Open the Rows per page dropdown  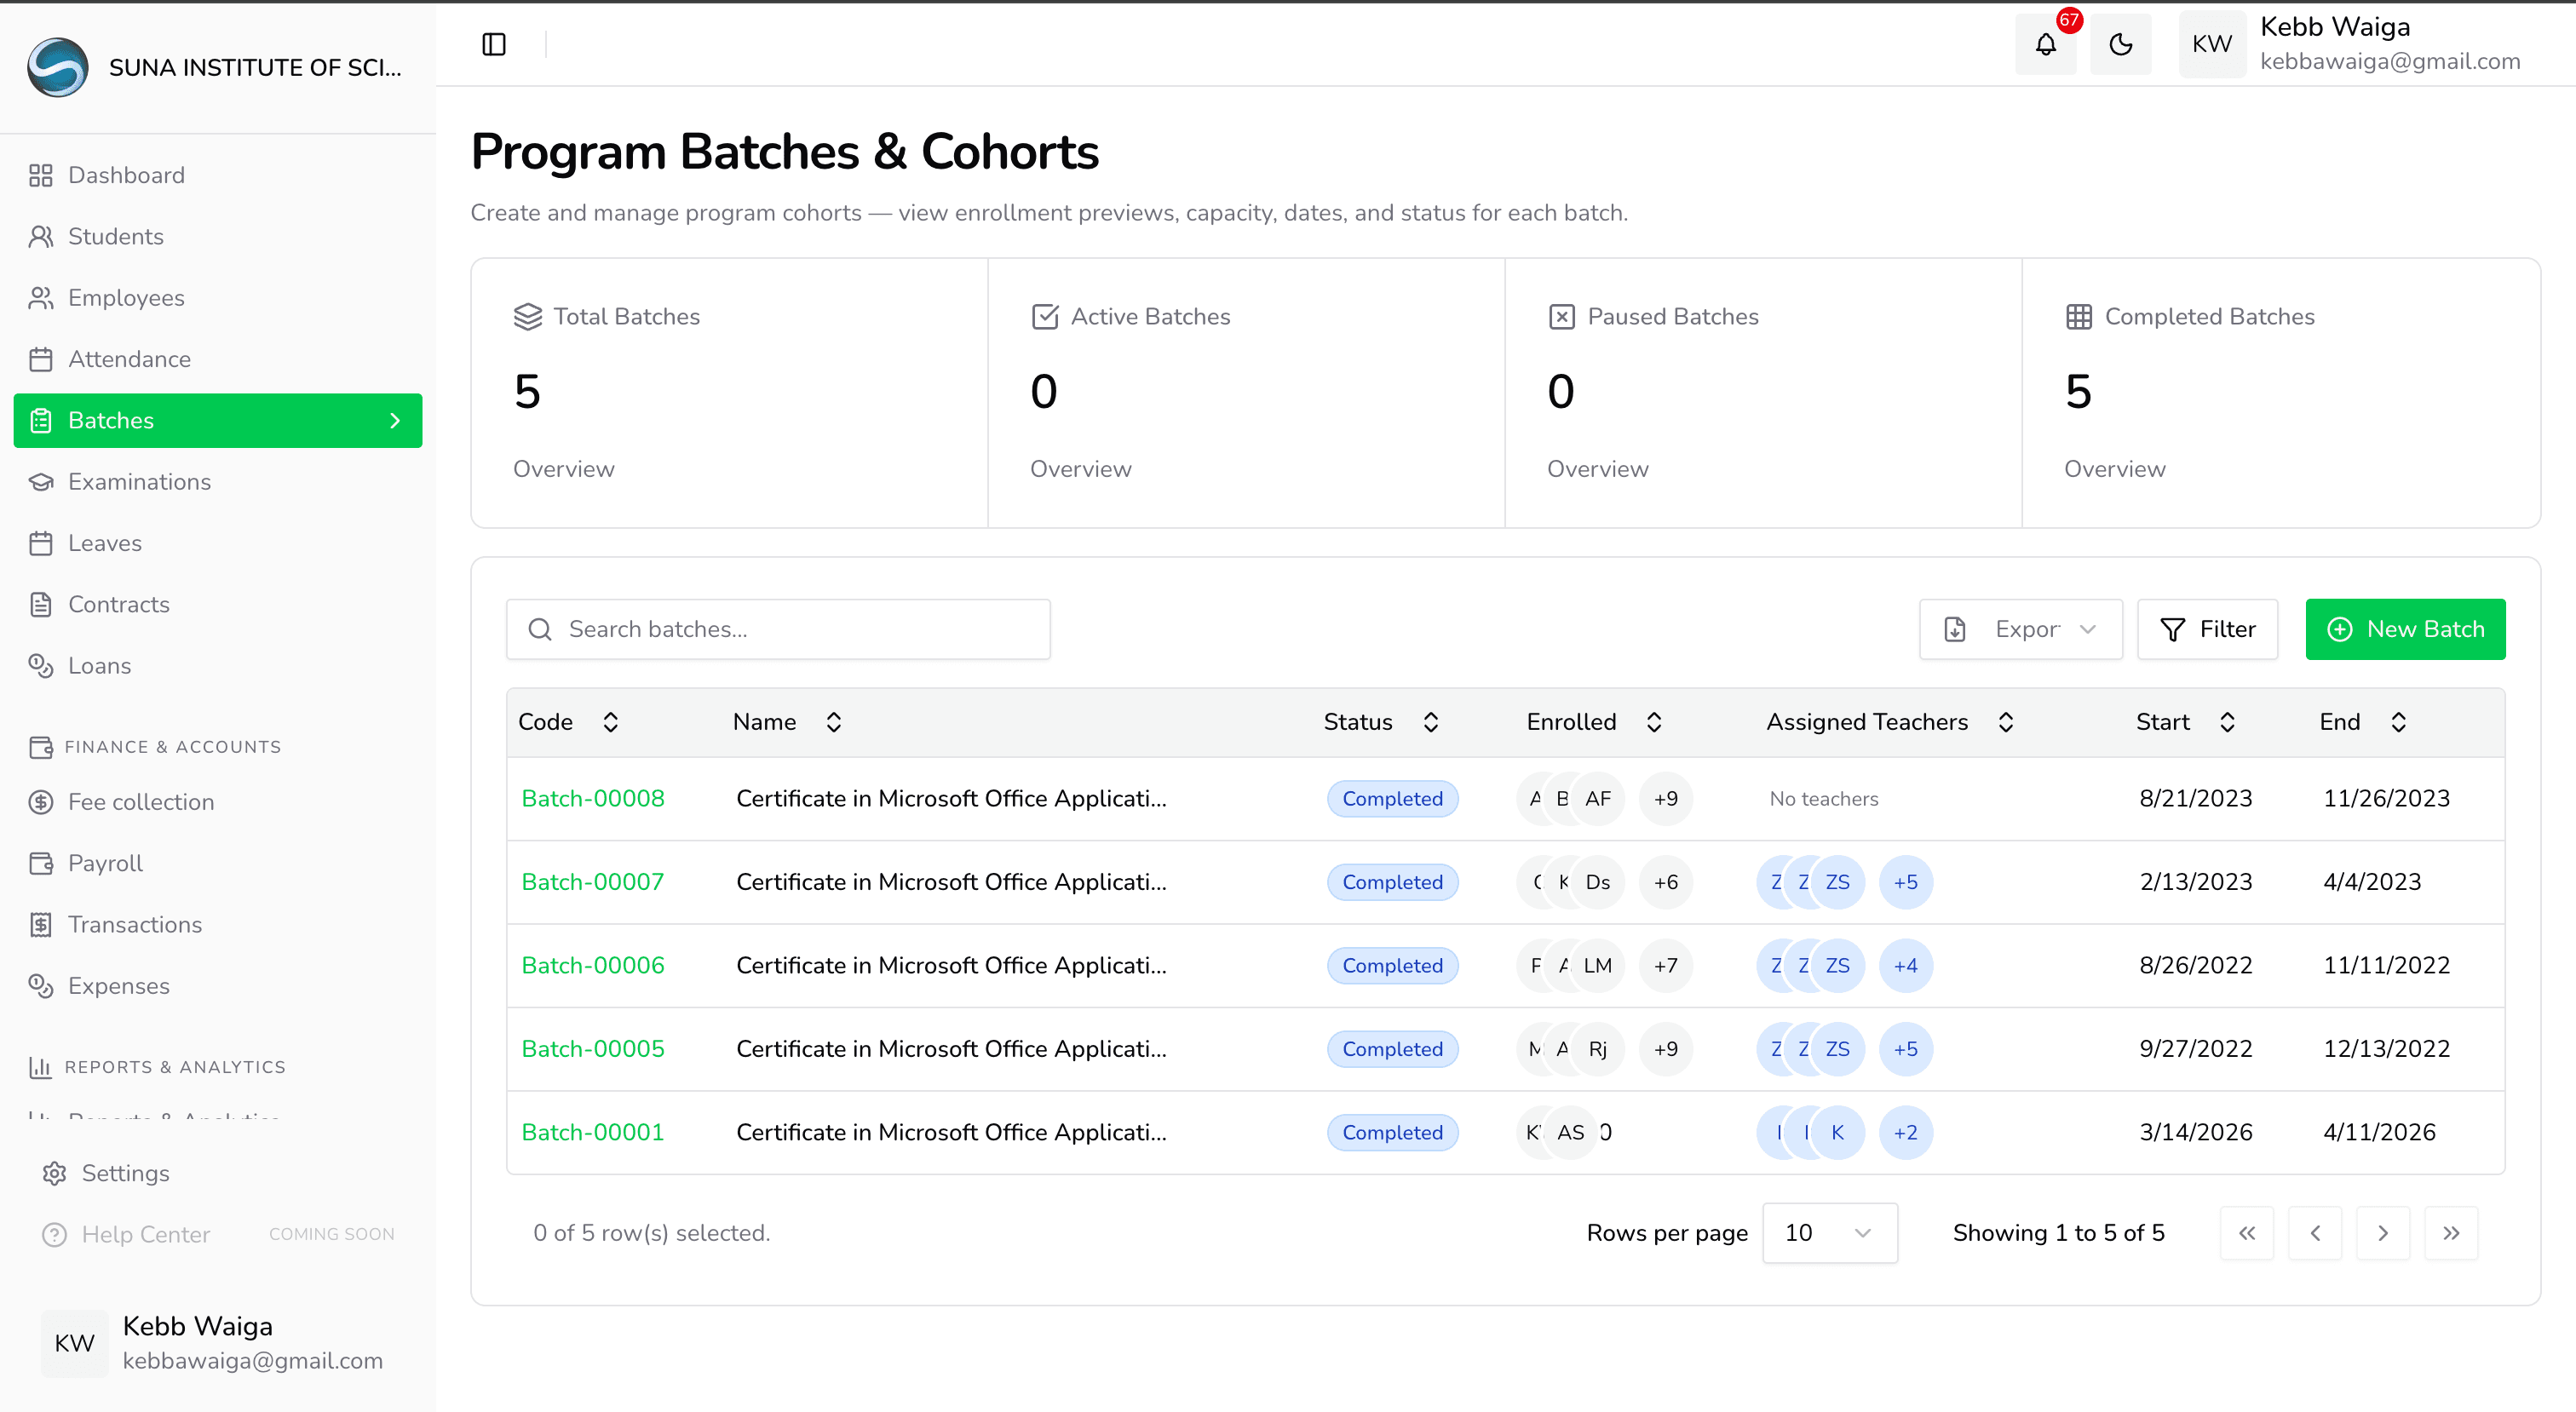tap(1830, 1233)
